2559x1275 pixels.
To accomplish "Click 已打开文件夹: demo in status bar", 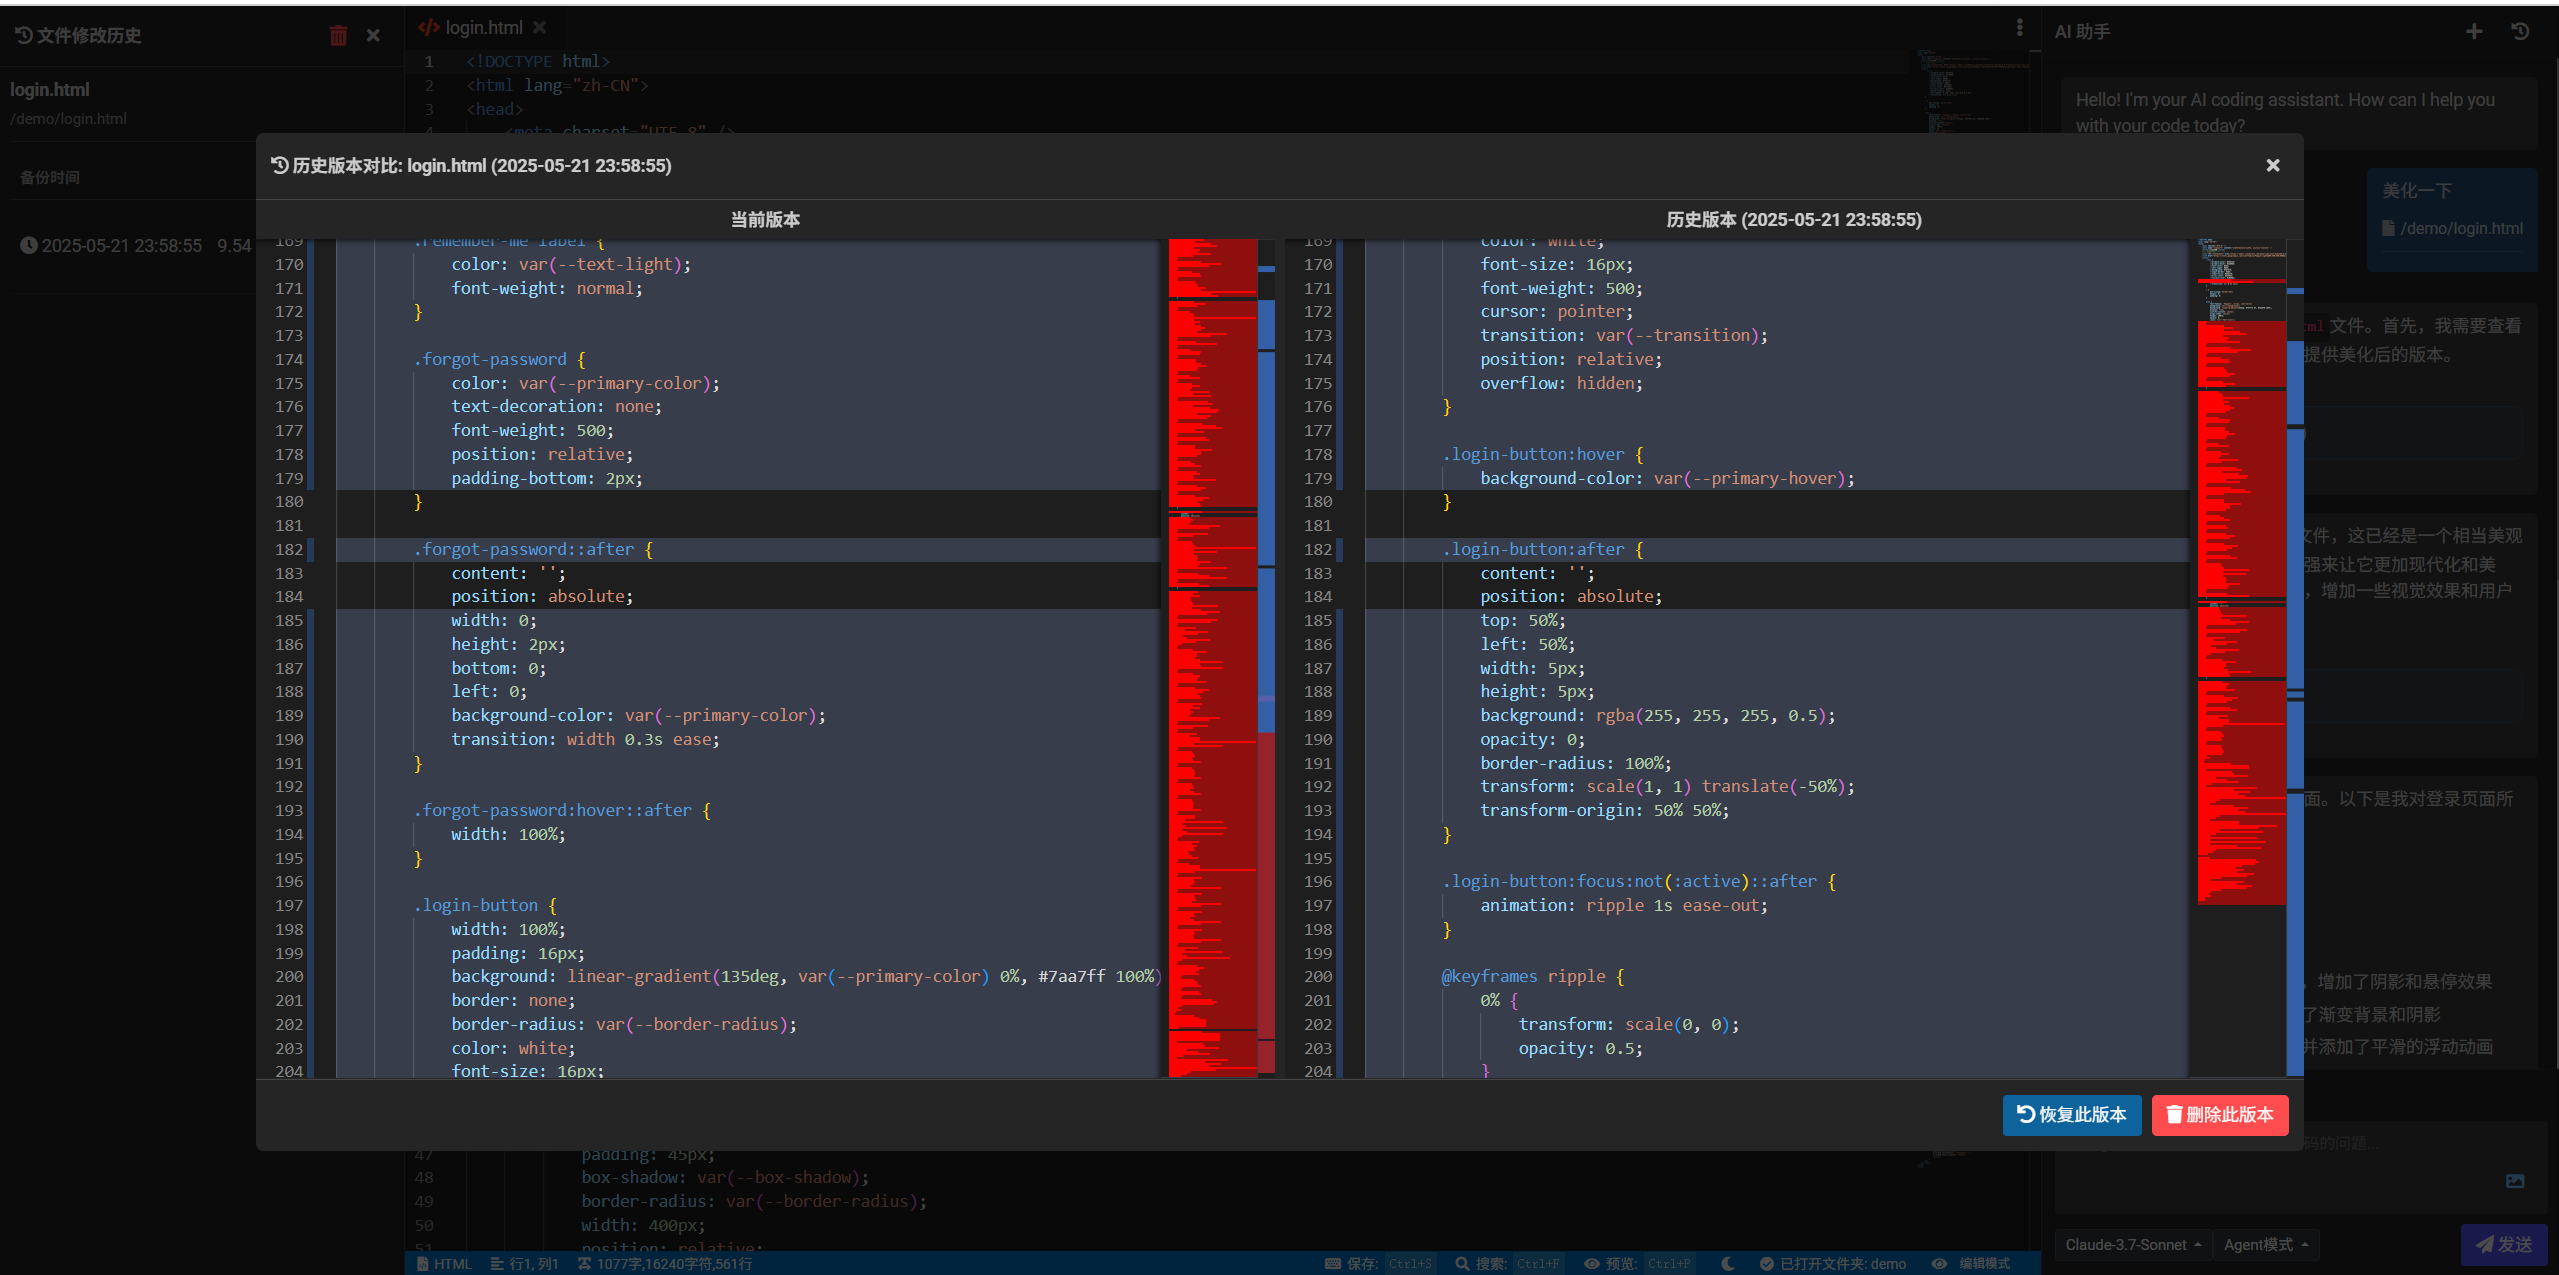I will (1832, 1264).
